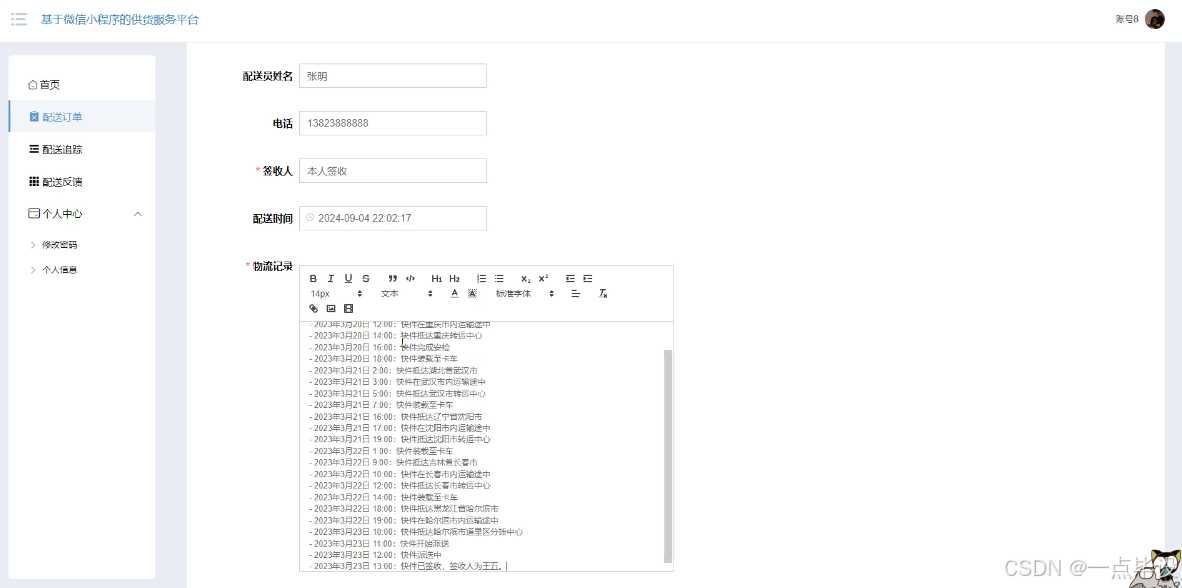
Task: Open the font color picker
Action: pos(454,293)
